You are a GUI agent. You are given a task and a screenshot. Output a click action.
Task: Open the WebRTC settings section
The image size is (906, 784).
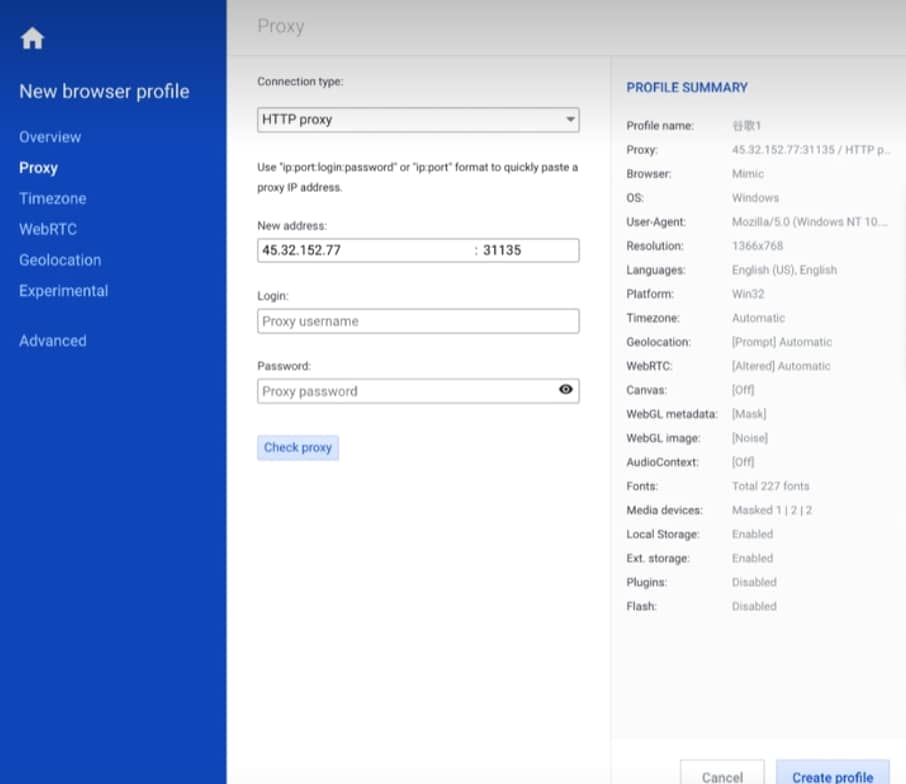tap(48, 229)
